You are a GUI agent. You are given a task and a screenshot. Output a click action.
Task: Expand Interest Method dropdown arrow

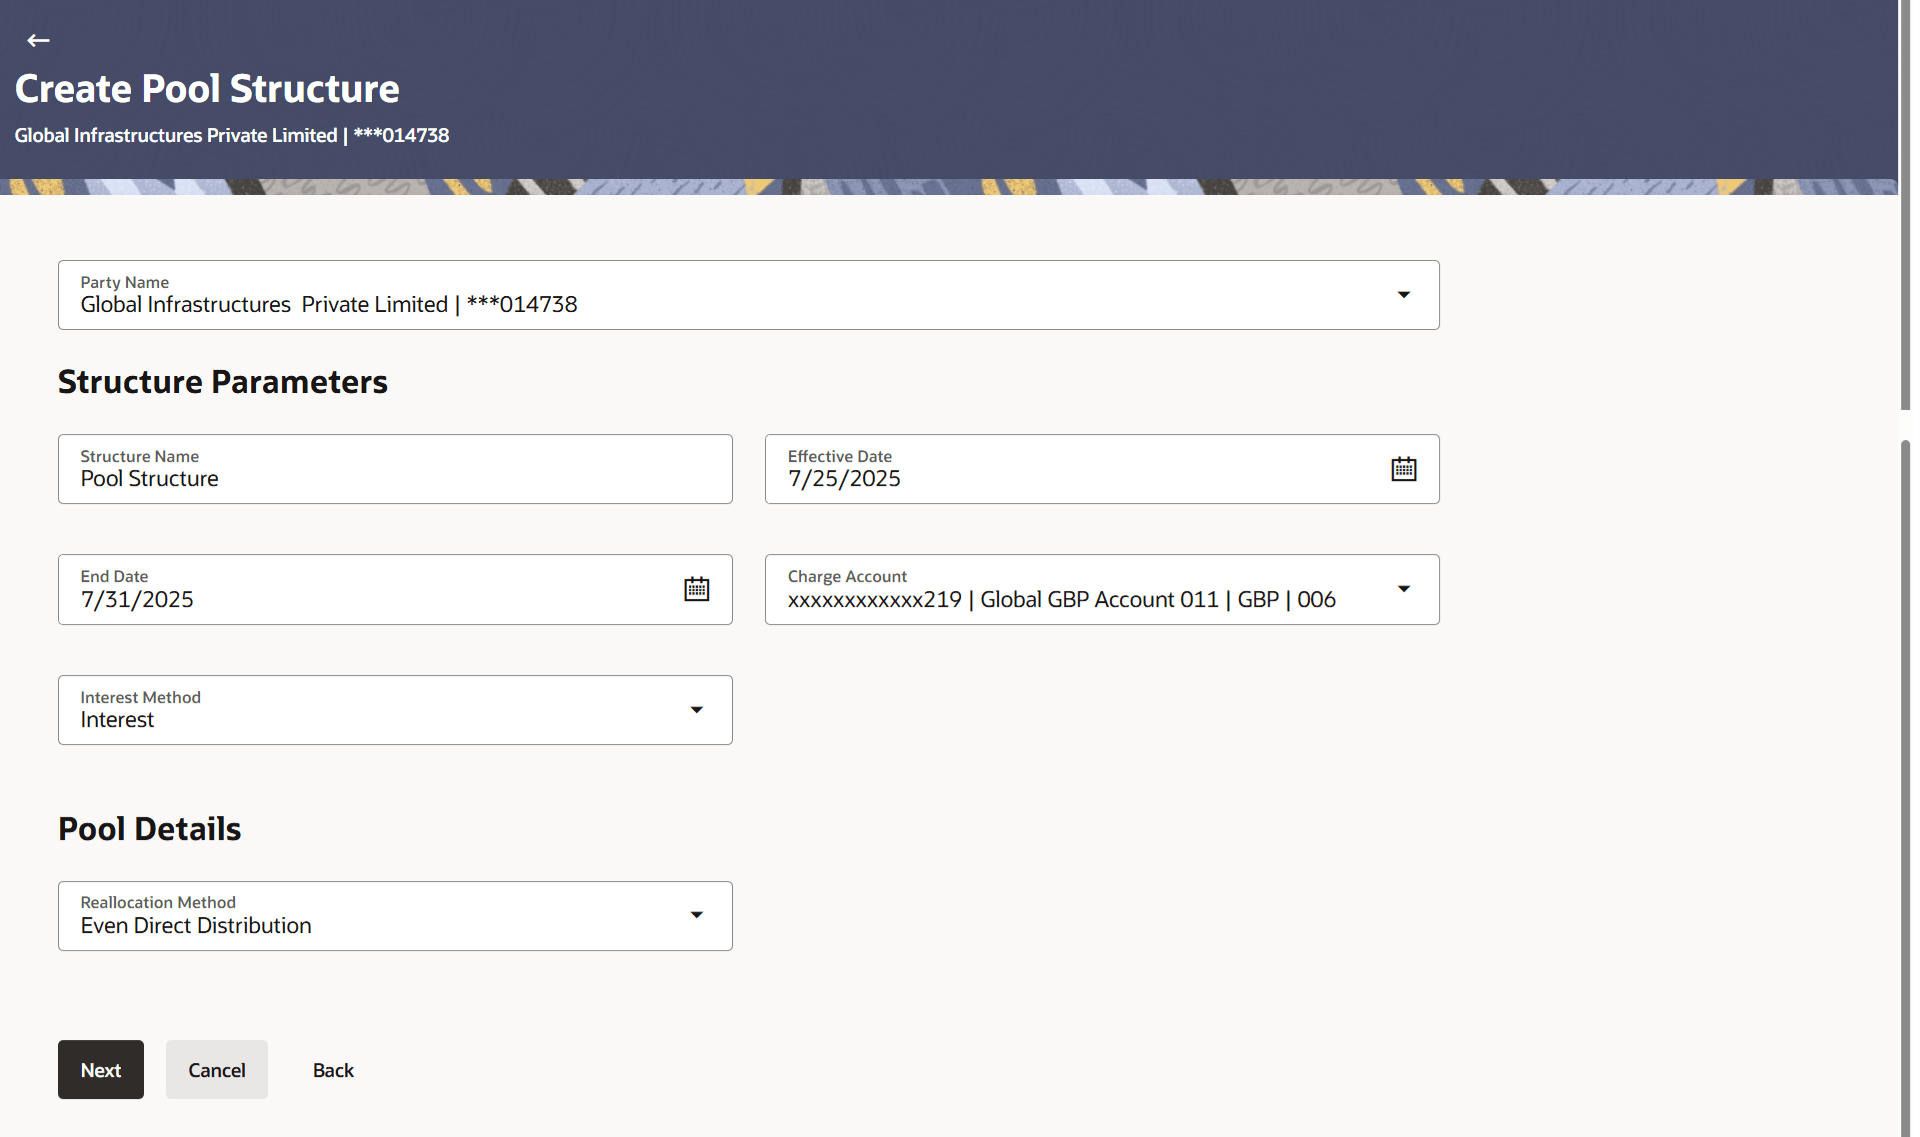tap(696, 710)
